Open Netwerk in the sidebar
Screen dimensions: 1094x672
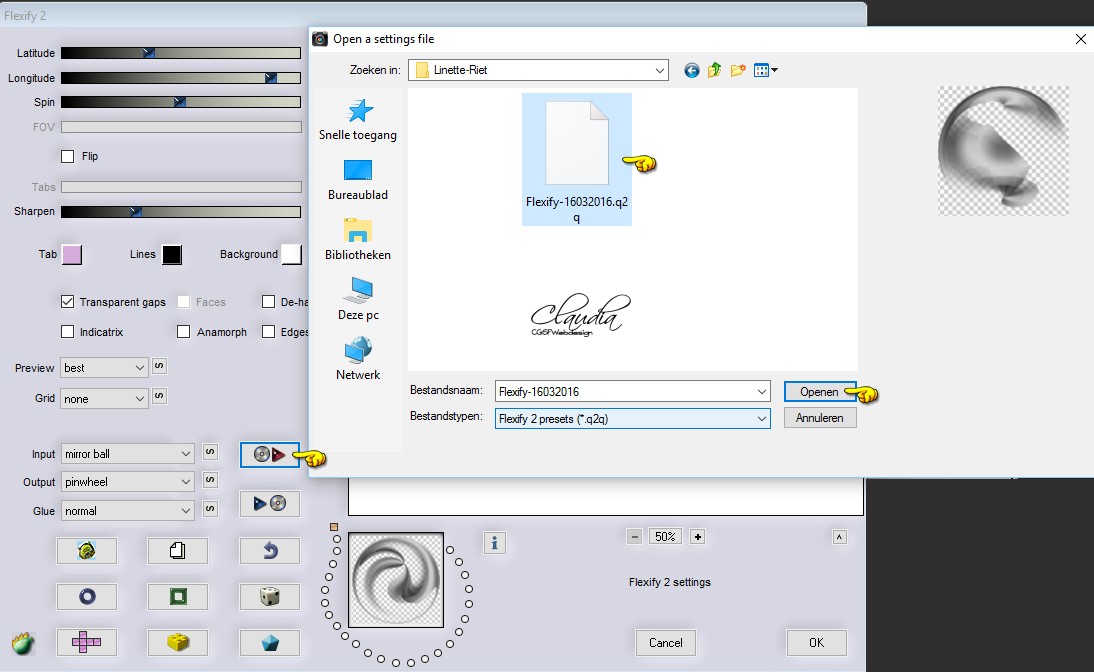tap(358, 360)
